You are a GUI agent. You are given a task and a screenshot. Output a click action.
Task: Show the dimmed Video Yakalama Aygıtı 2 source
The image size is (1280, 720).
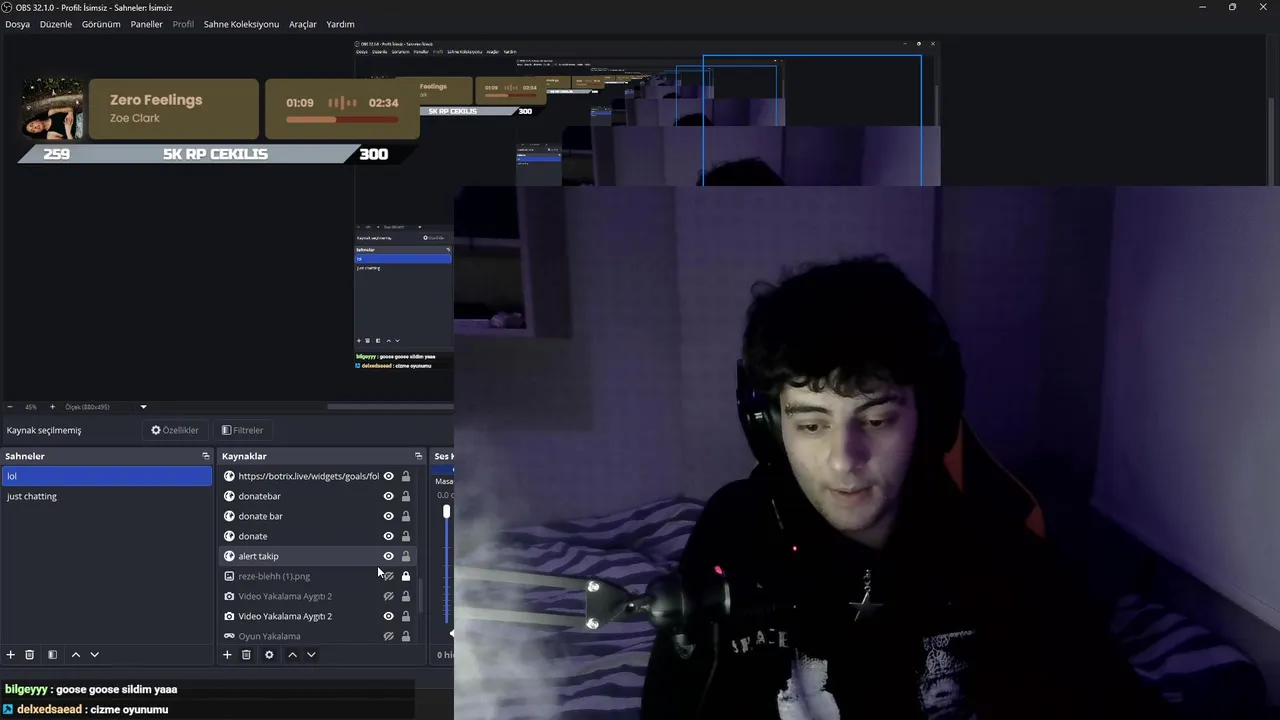click(389, 596)
